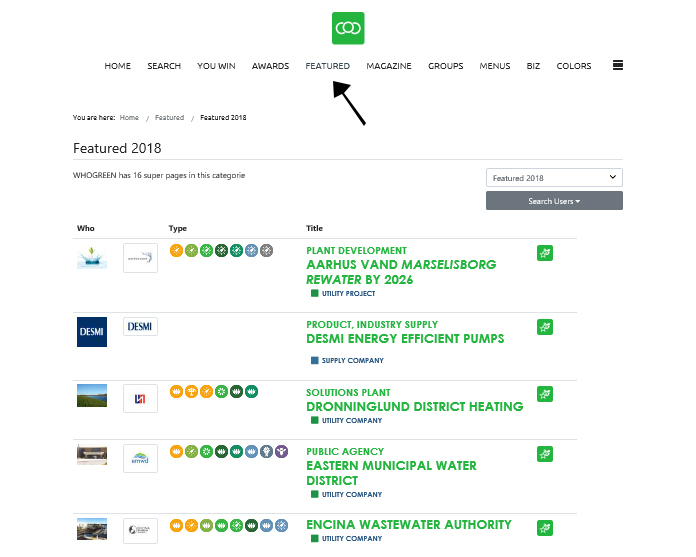
Task: Click PLANT DEVELOPMENT category text
Action: (x=356, y=251)
